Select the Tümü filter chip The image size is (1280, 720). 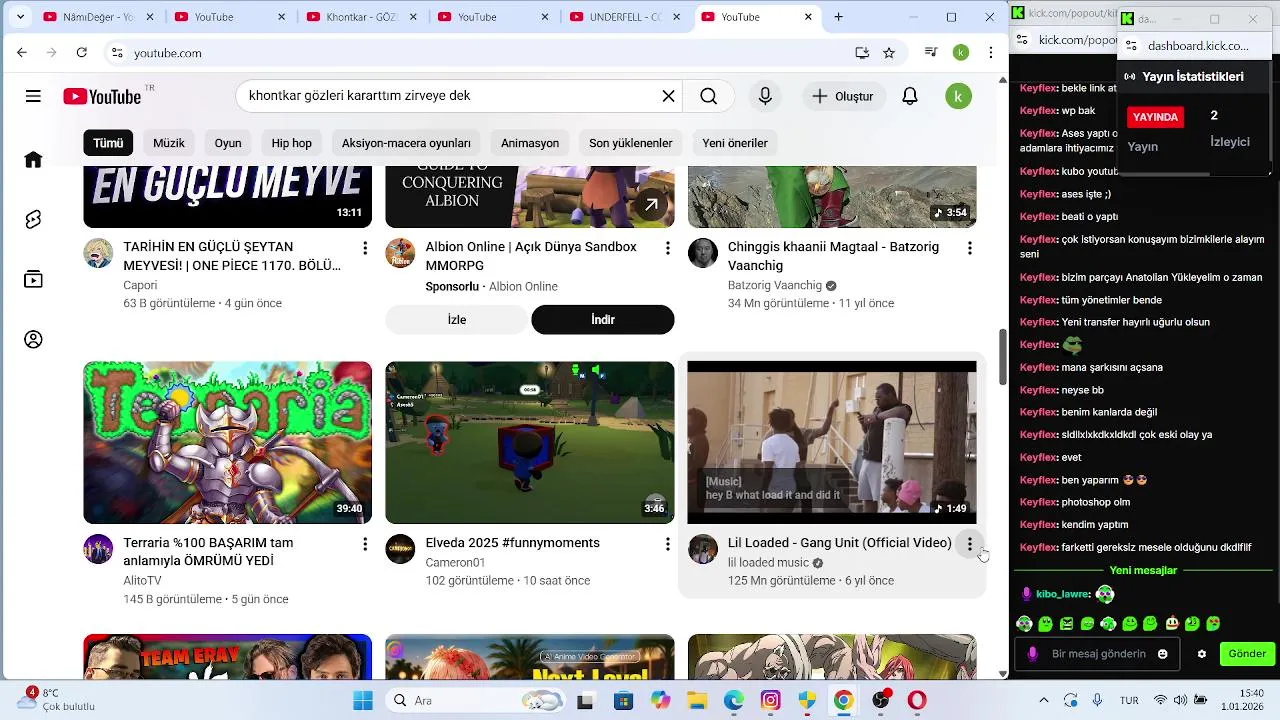[x=108, y=143]
